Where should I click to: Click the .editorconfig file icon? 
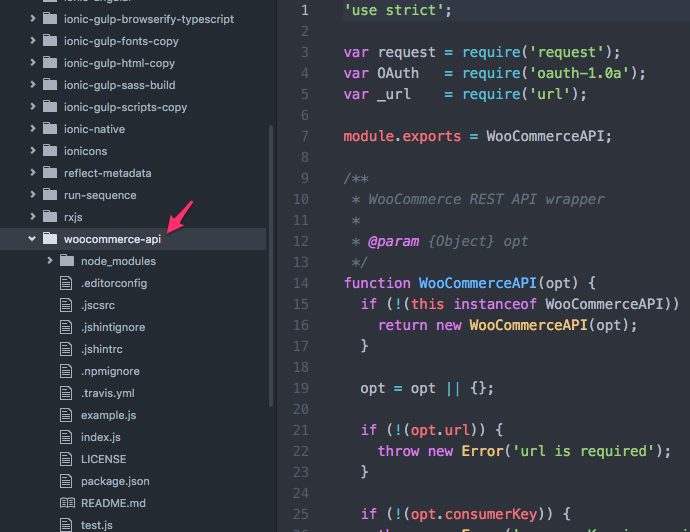(x=66, y=283)
